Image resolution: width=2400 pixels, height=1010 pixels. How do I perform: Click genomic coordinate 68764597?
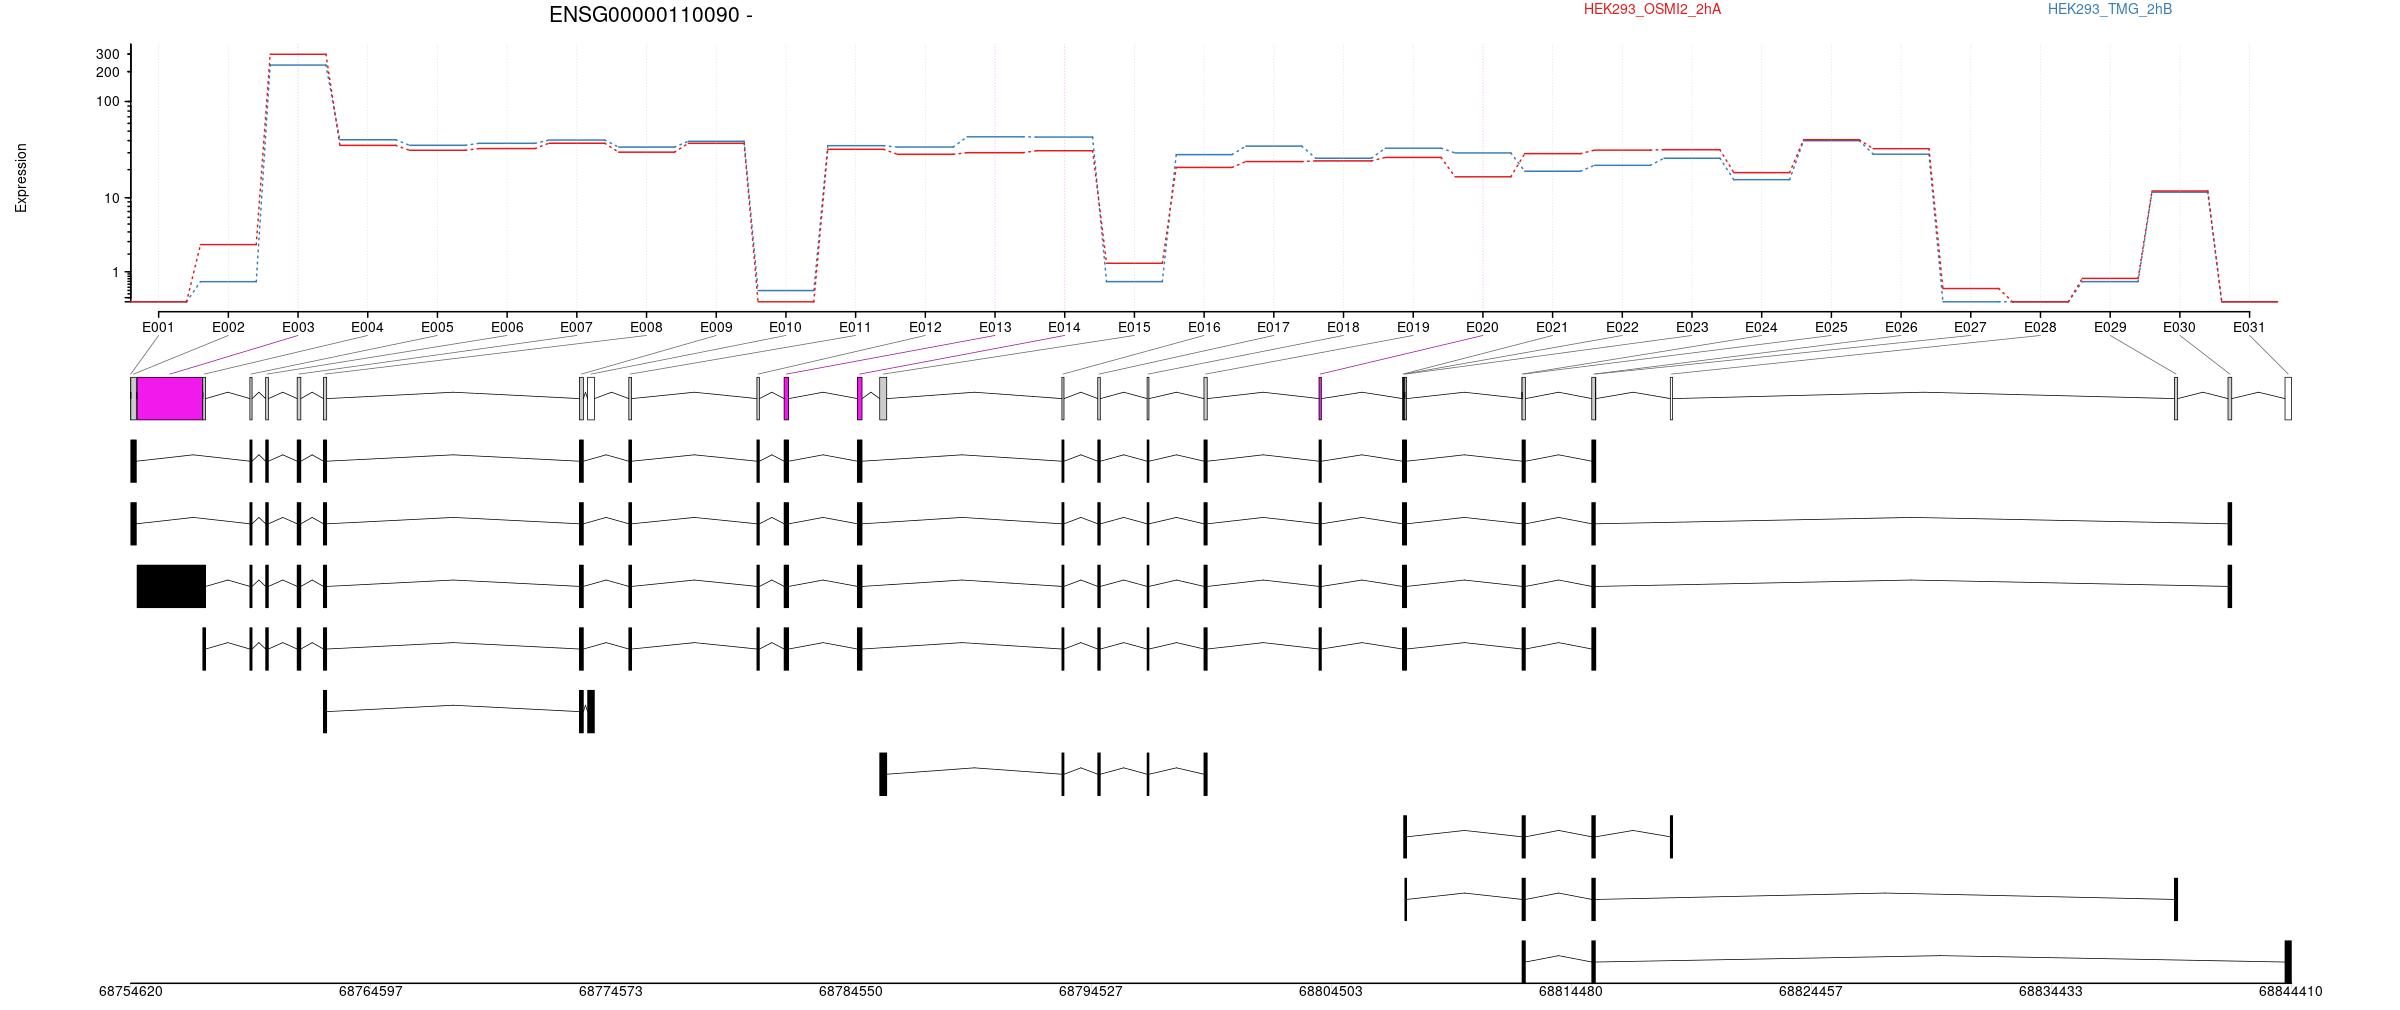(x=370, y=992)
